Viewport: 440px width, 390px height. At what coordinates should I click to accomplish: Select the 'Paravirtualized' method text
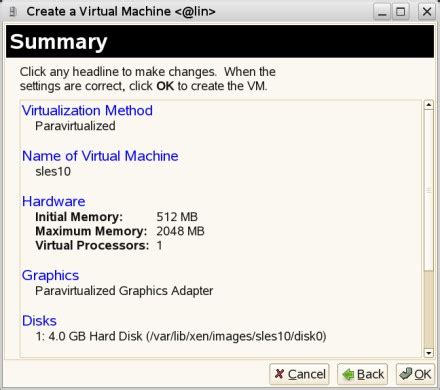pos(75,126)
